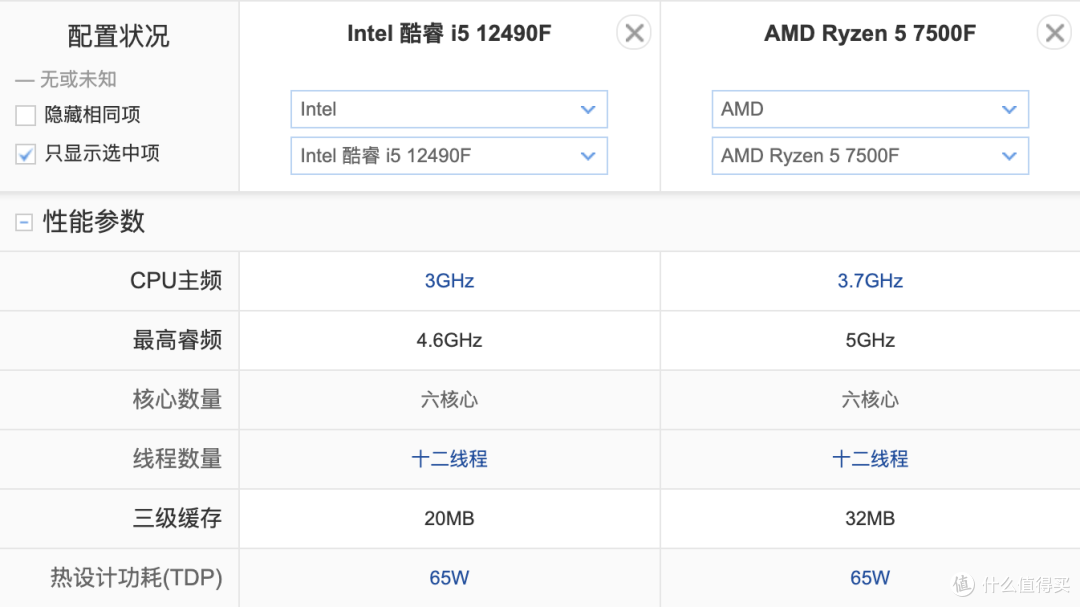1080x607 pixels.
Task: Open the AMD brand dropdown
Action: pos(870,109)
